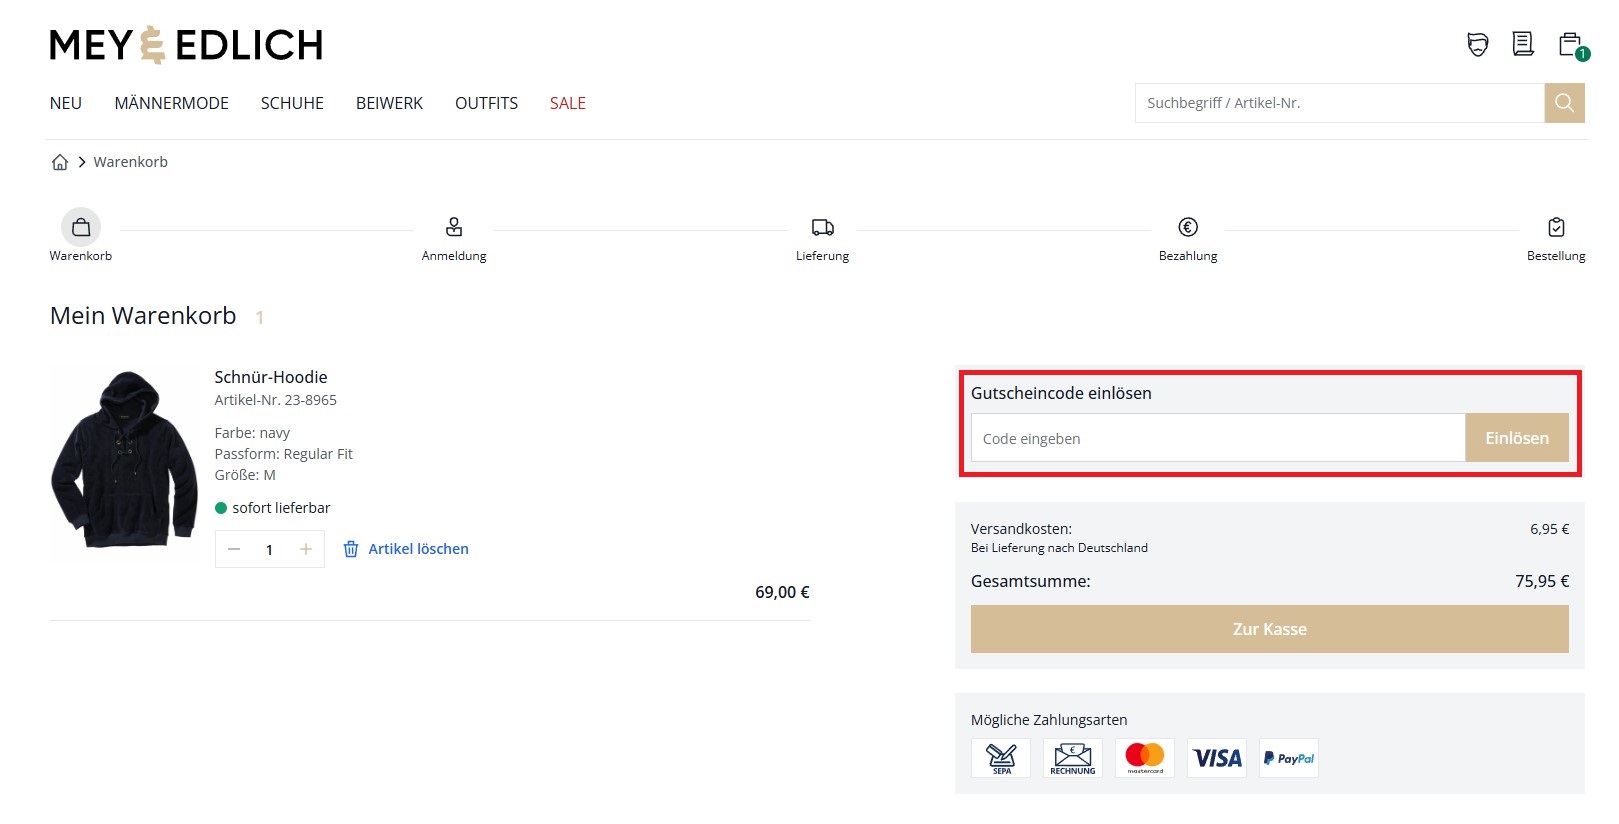Click the 'sofort lieferbar' availability text
This screenshot has width=1619, height=824.
[281, 508]
